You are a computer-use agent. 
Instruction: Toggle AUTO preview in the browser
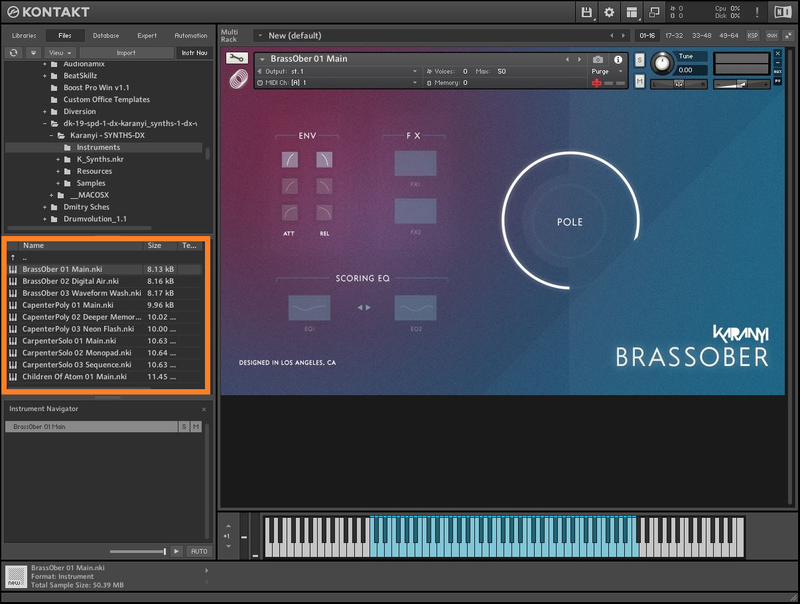[198, 551]
